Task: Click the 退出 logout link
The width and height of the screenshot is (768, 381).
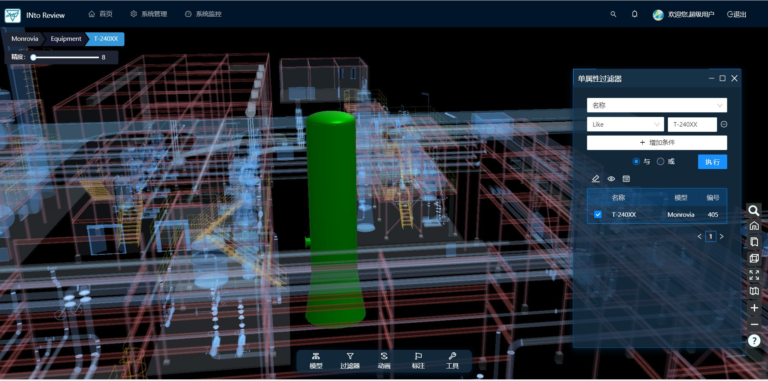Action: (737, 15)
